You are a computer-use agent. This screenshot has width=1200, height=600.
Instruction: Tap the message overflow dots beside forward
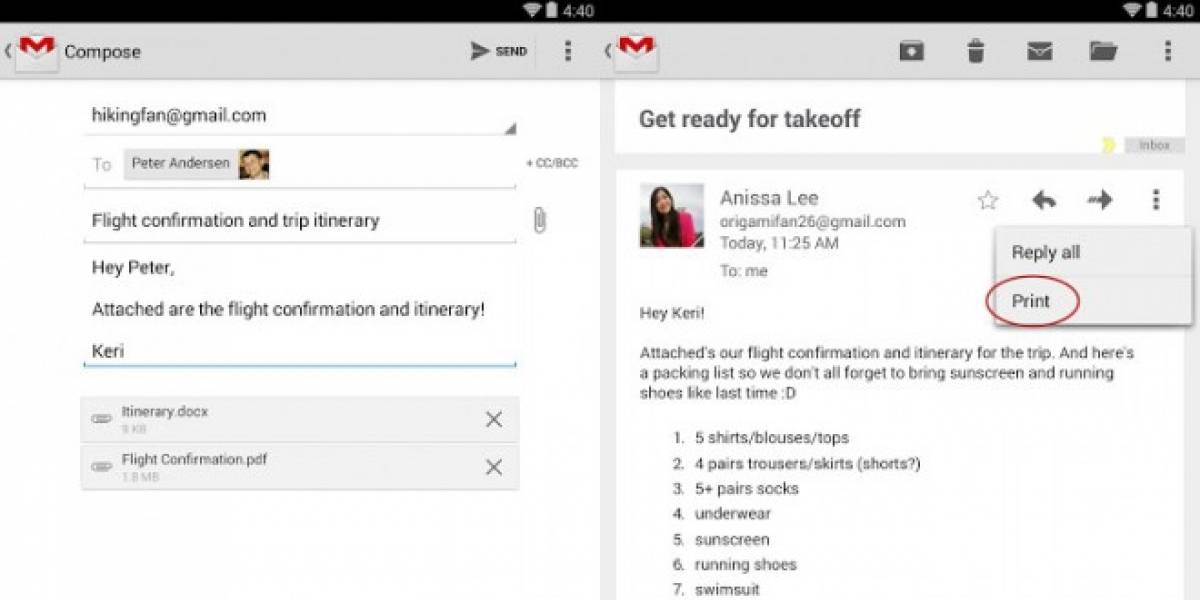point(1156,201)
